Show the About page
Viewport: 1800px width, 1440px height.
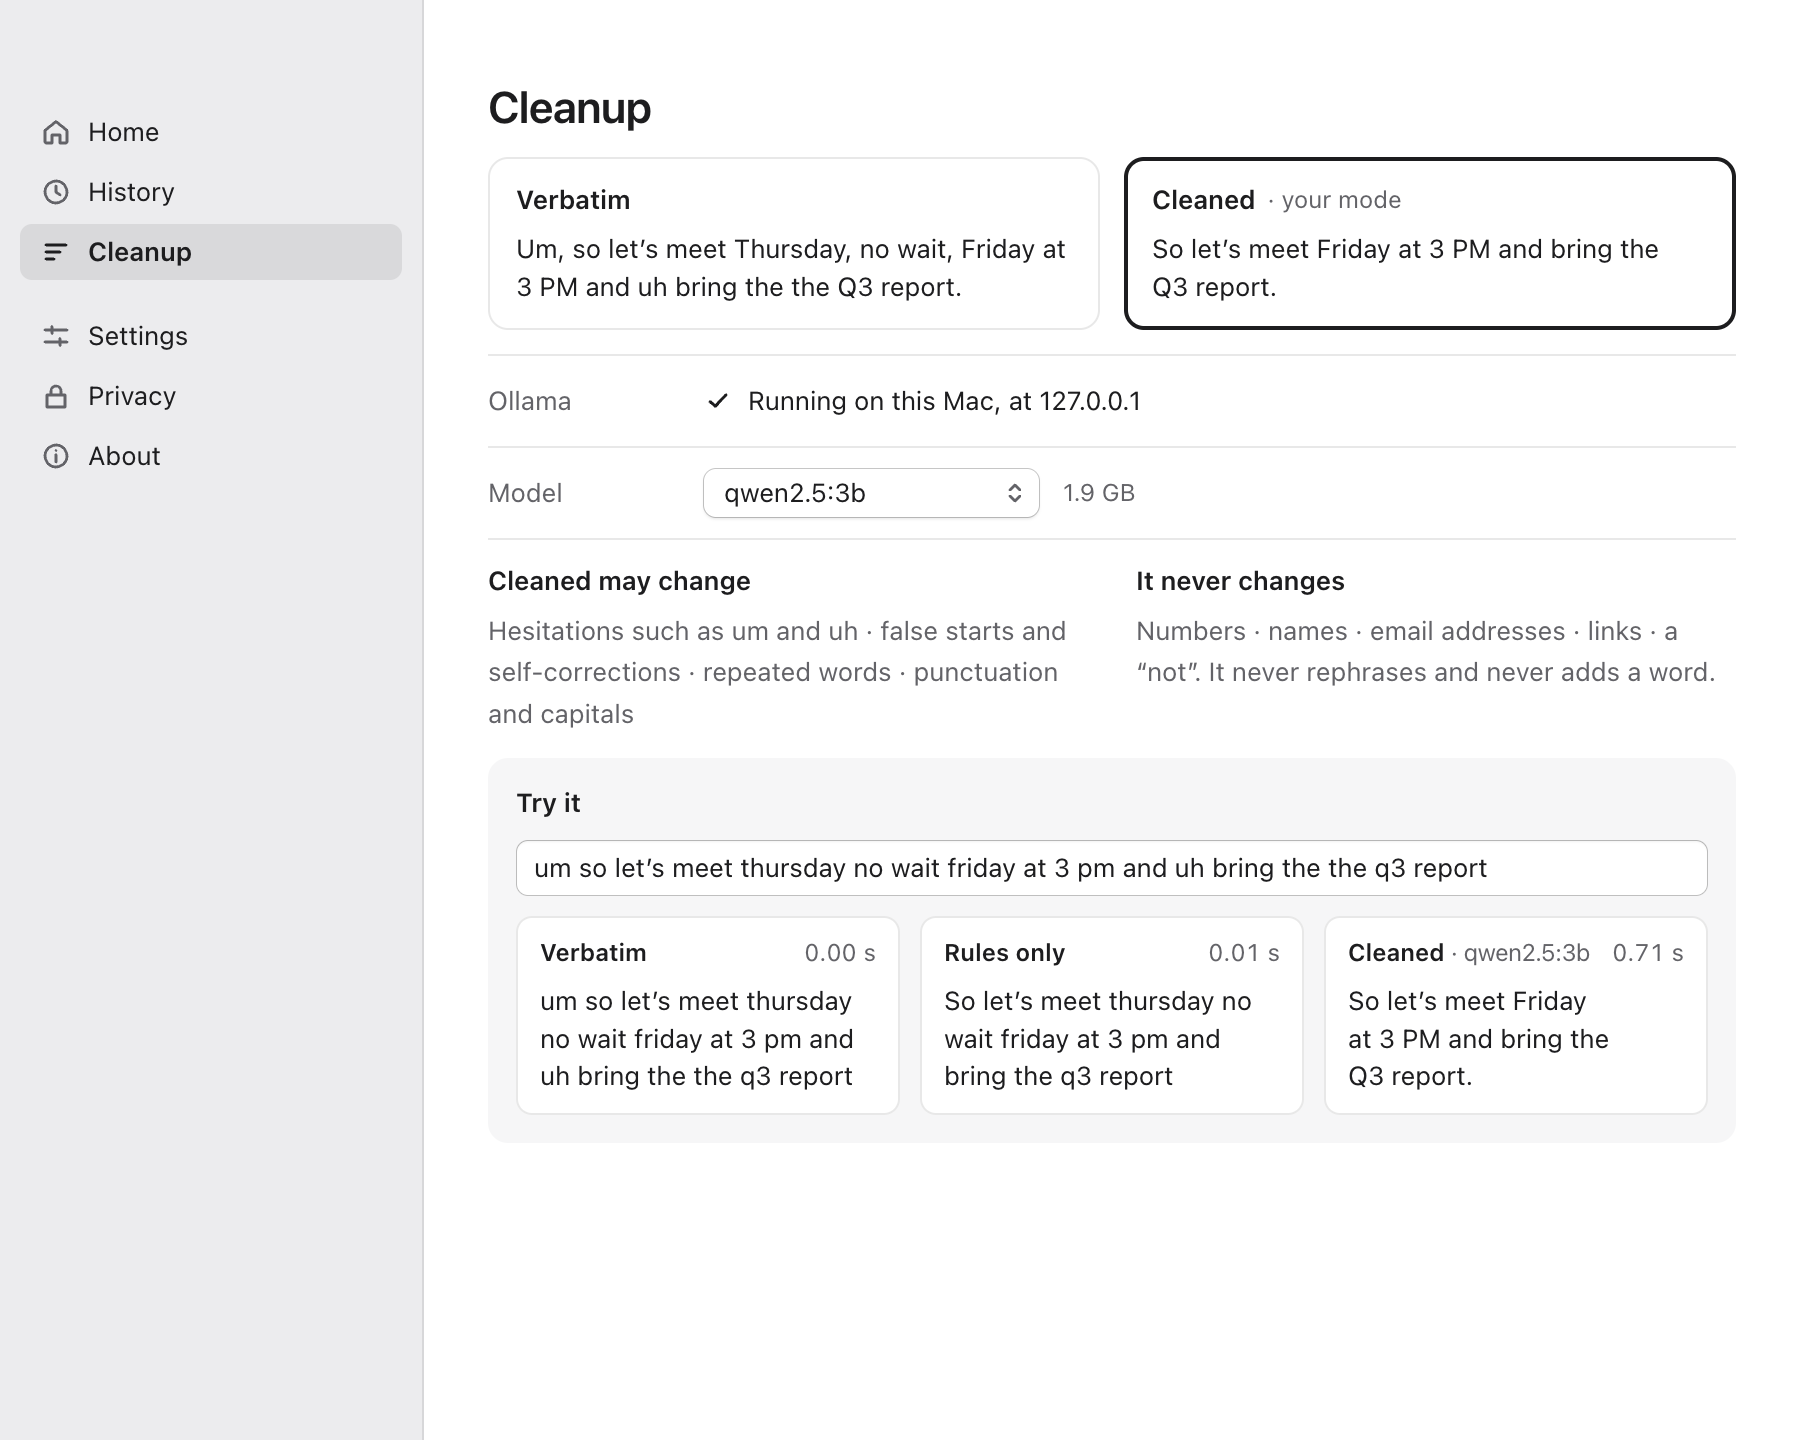click(211, 456)
